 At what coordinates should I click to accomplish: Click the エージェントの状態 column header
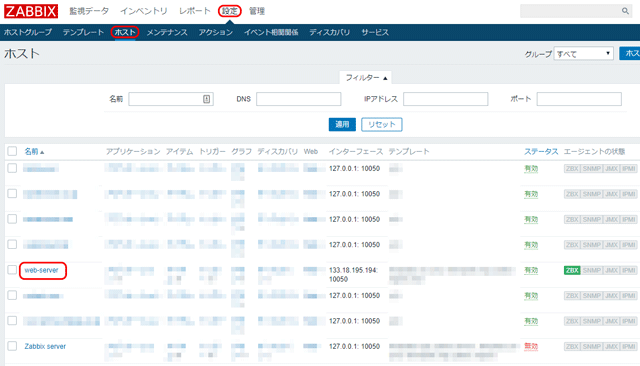594,151
